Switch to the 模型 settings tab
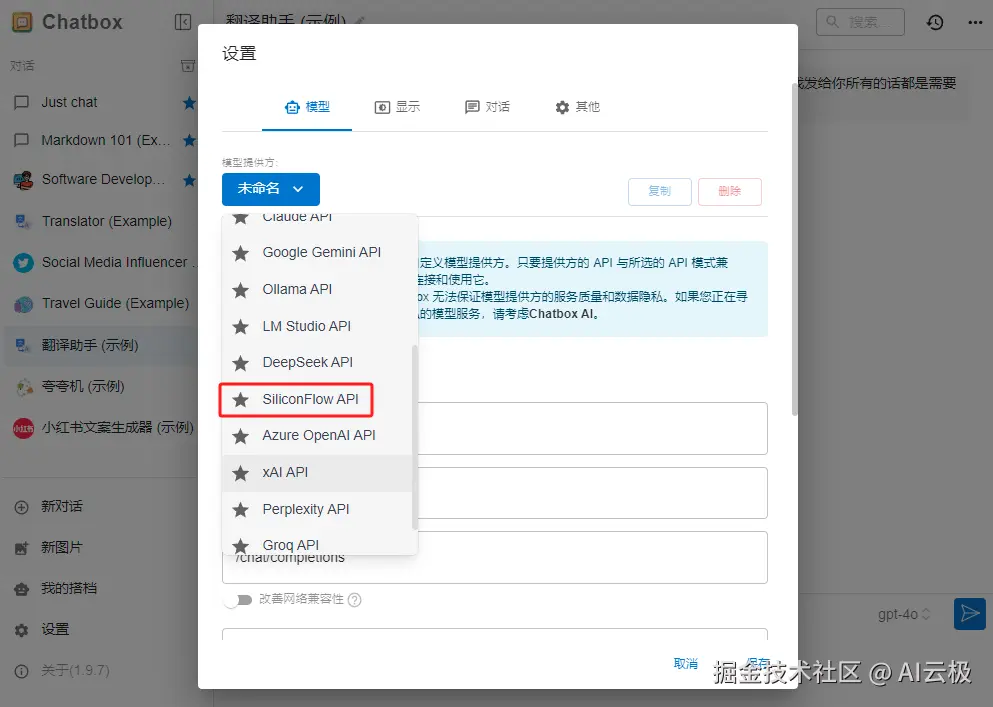Viewport: 993px width, 707px height. pos(307,108)
